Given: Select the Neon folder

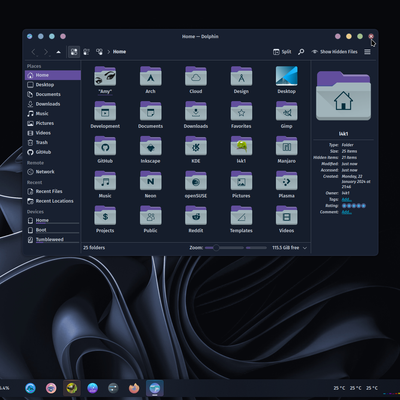Looking at the screenshot, I should click(150, 184).
